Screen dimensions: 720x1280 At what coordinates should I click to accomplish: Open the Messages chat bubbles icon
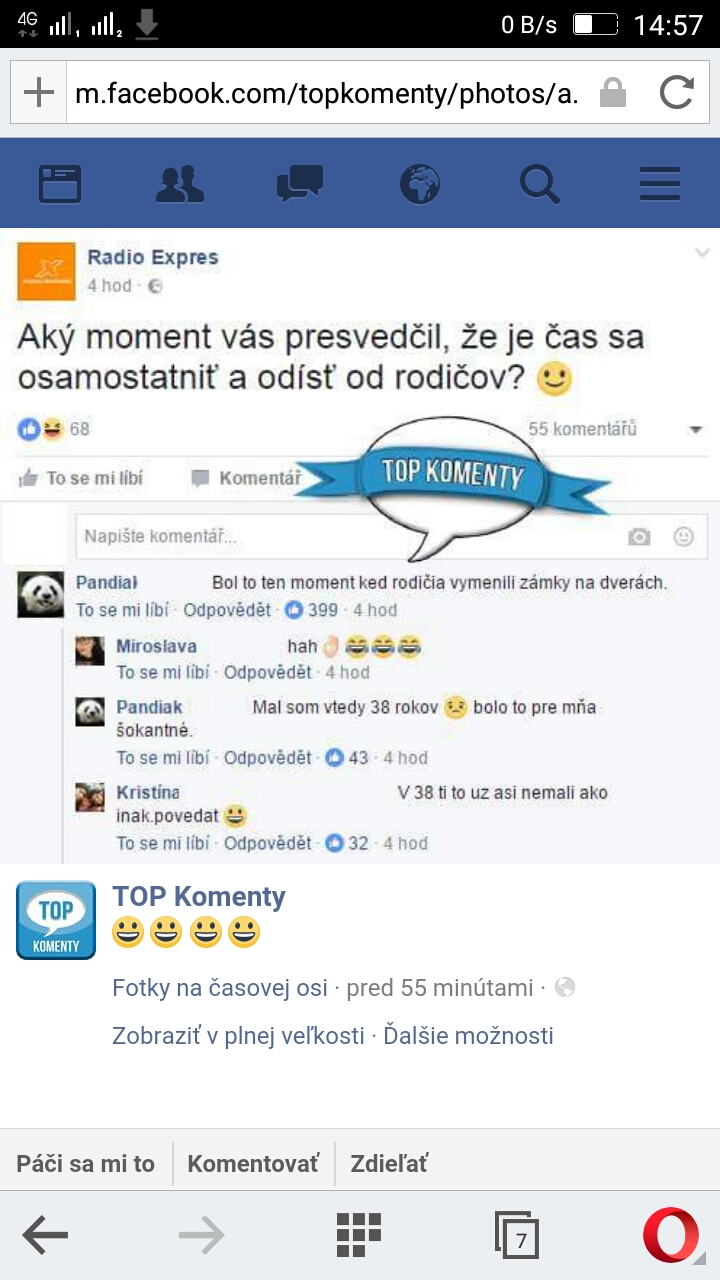(300, 184)
